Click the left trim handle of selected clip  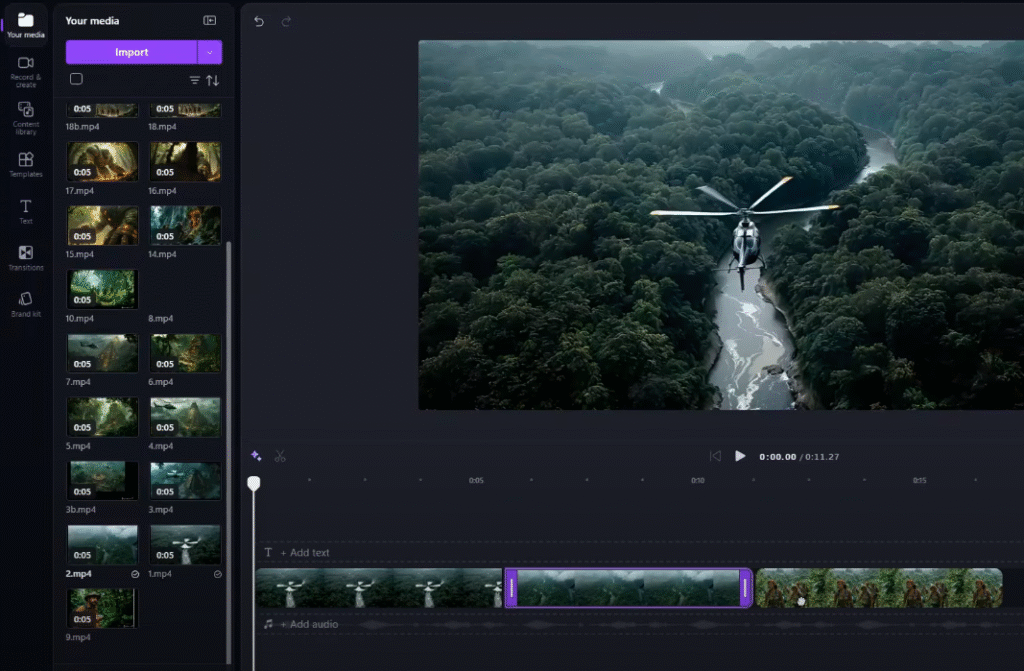tap(511, 588)
